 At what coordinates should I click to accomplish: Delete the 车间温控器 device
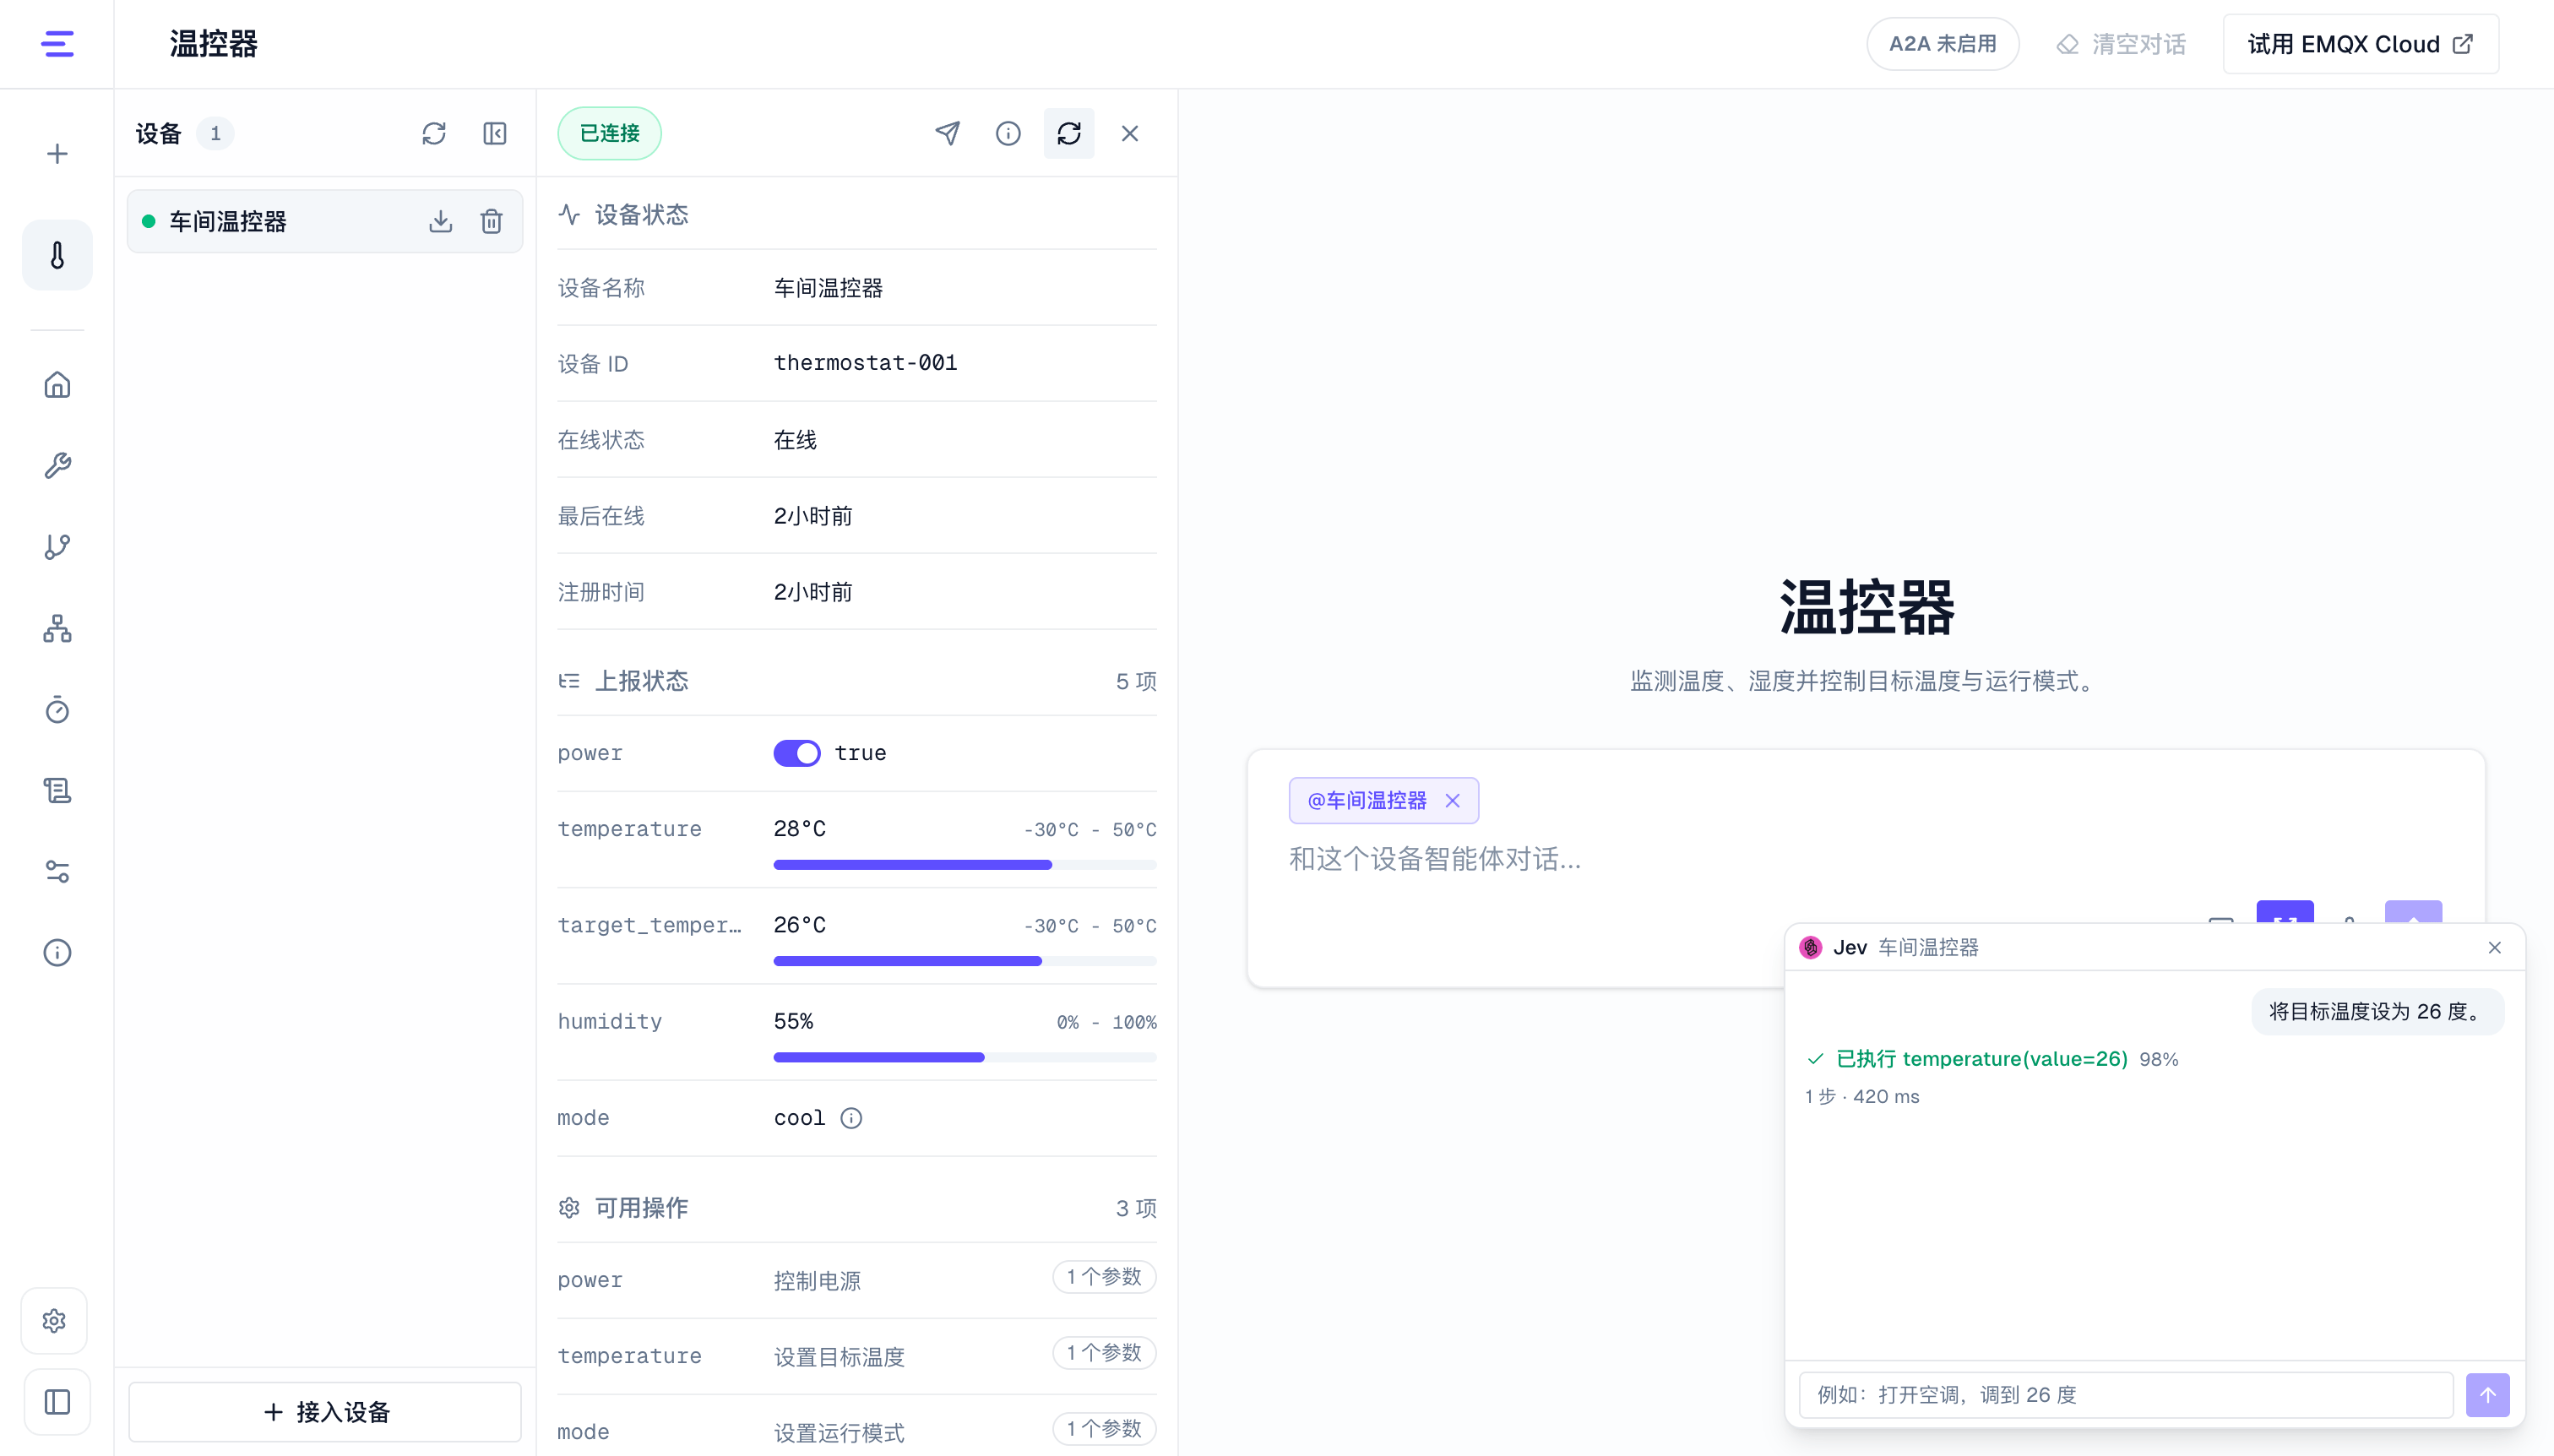coord(491,221)
